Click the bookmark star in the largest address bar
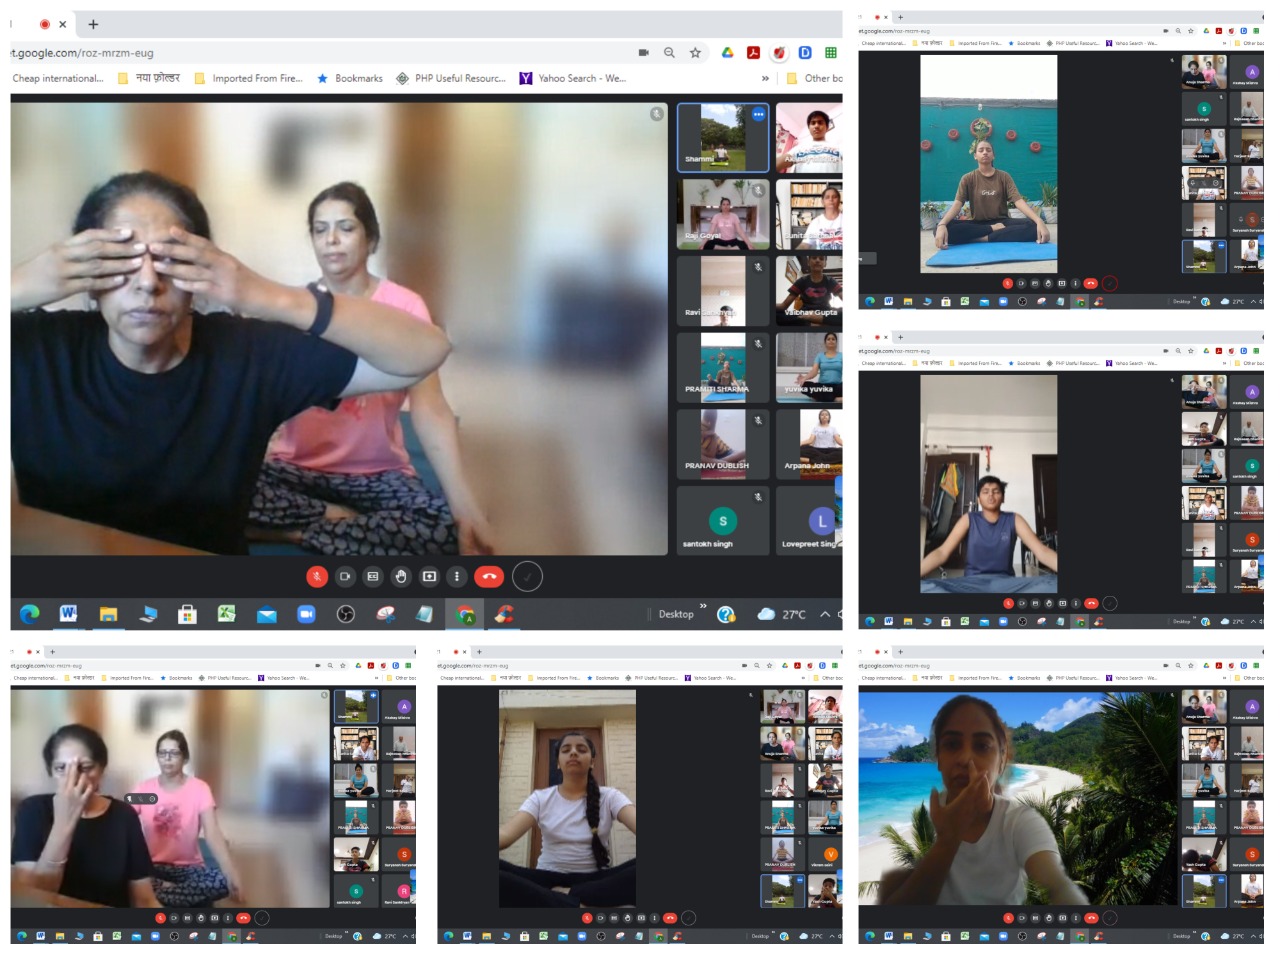 tap(695, 52)
